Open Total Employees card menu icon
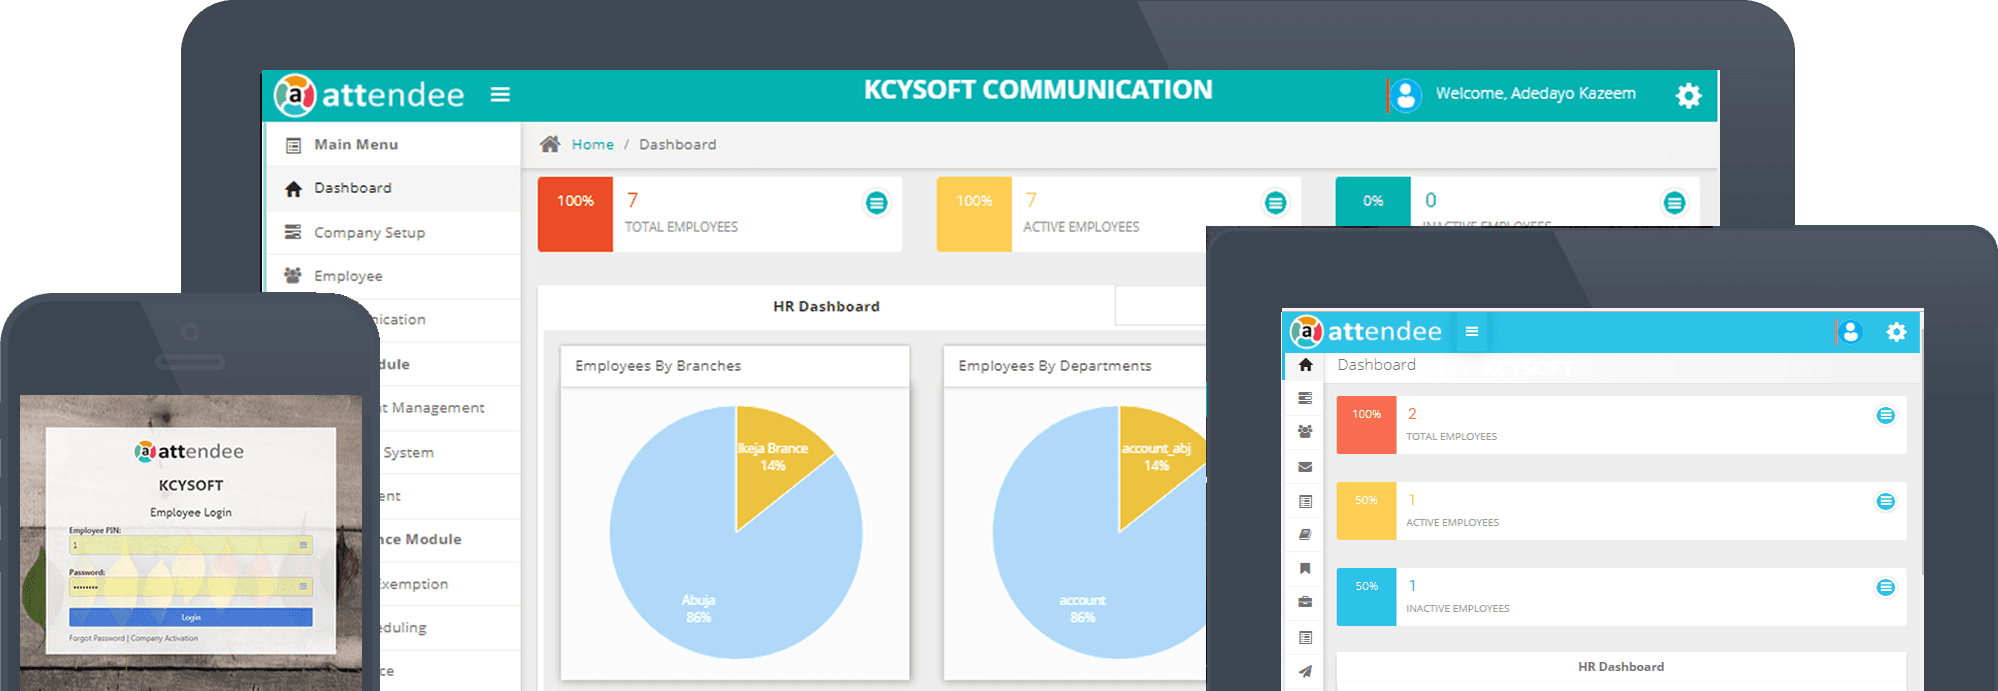Screen dimensions: 1998x691 click(876, 203)
